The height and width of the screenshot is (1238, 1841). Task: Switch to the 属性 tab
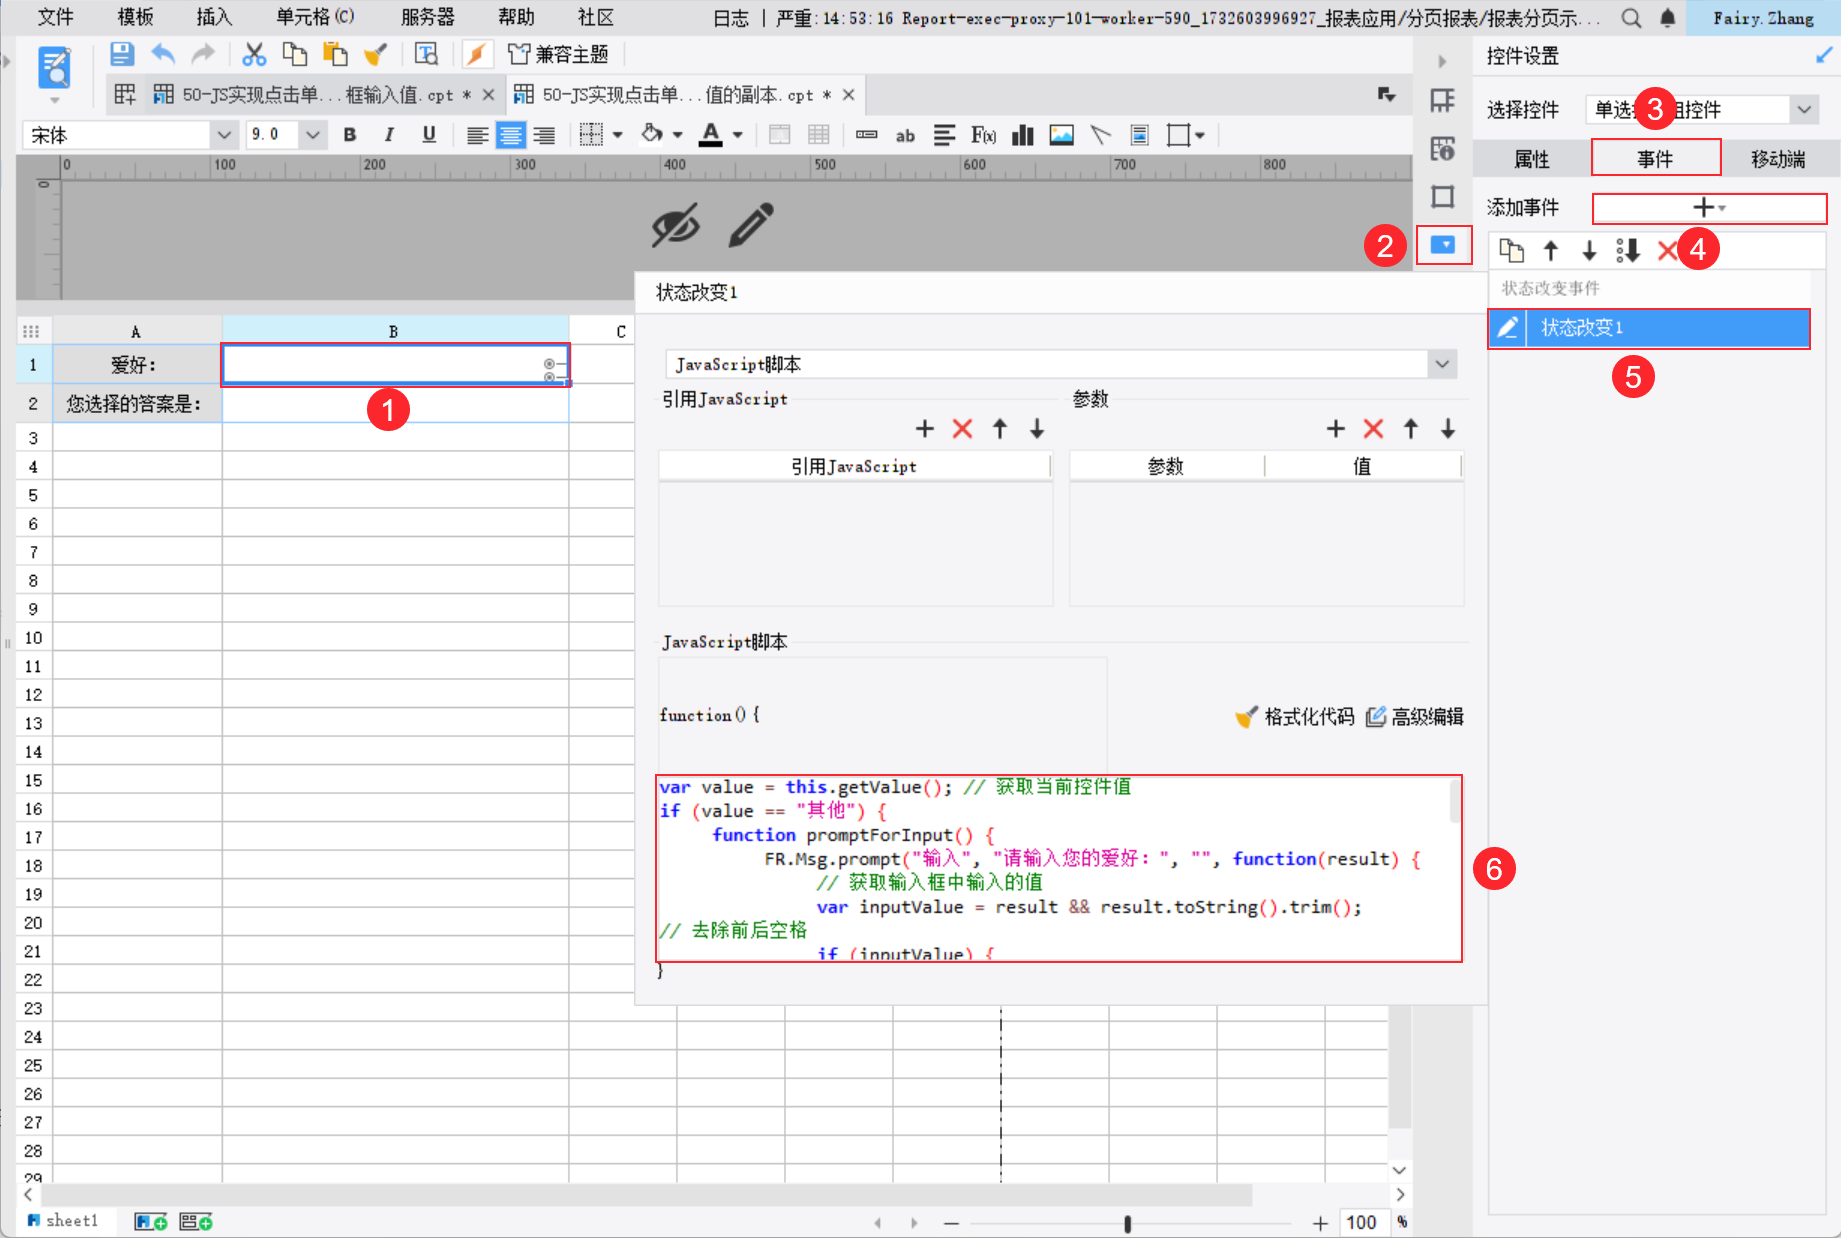pyautogui.click(x=1531, y=159)
